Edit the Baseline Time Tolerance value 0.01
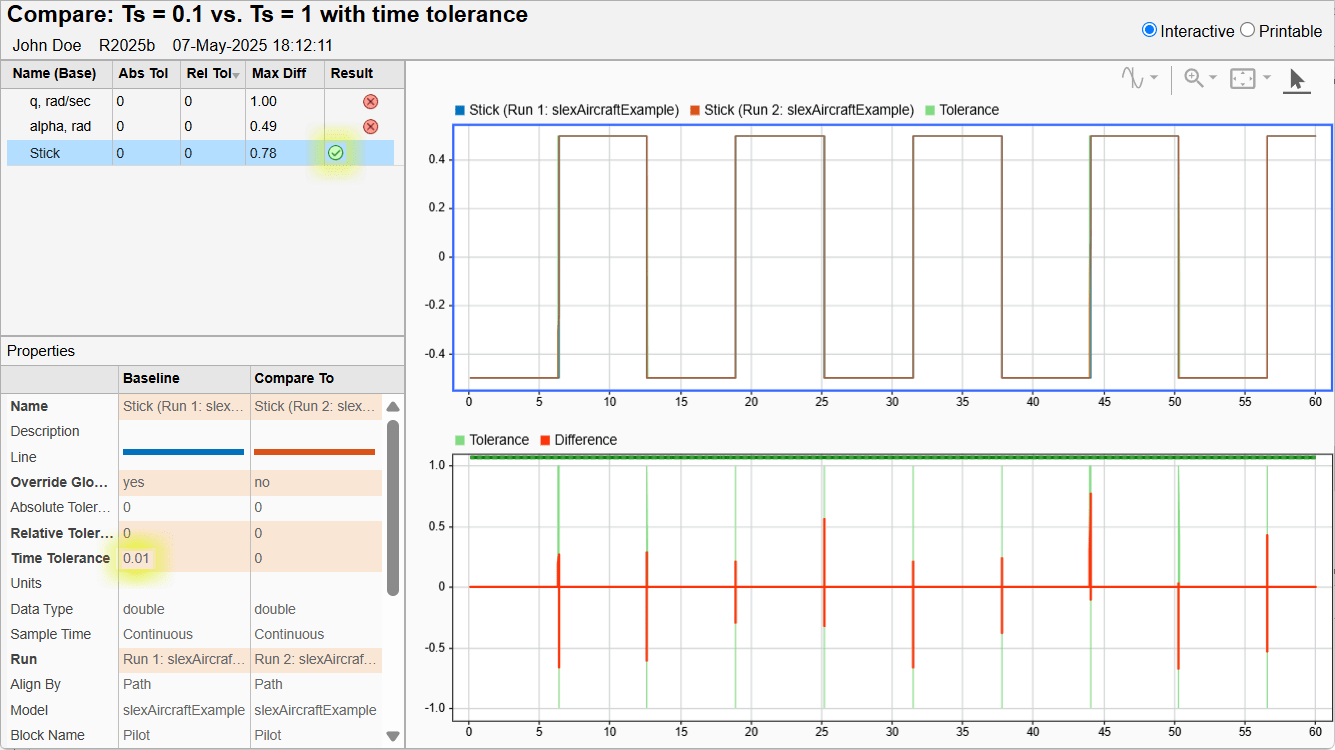1335x750 pixels. (136, 558)
